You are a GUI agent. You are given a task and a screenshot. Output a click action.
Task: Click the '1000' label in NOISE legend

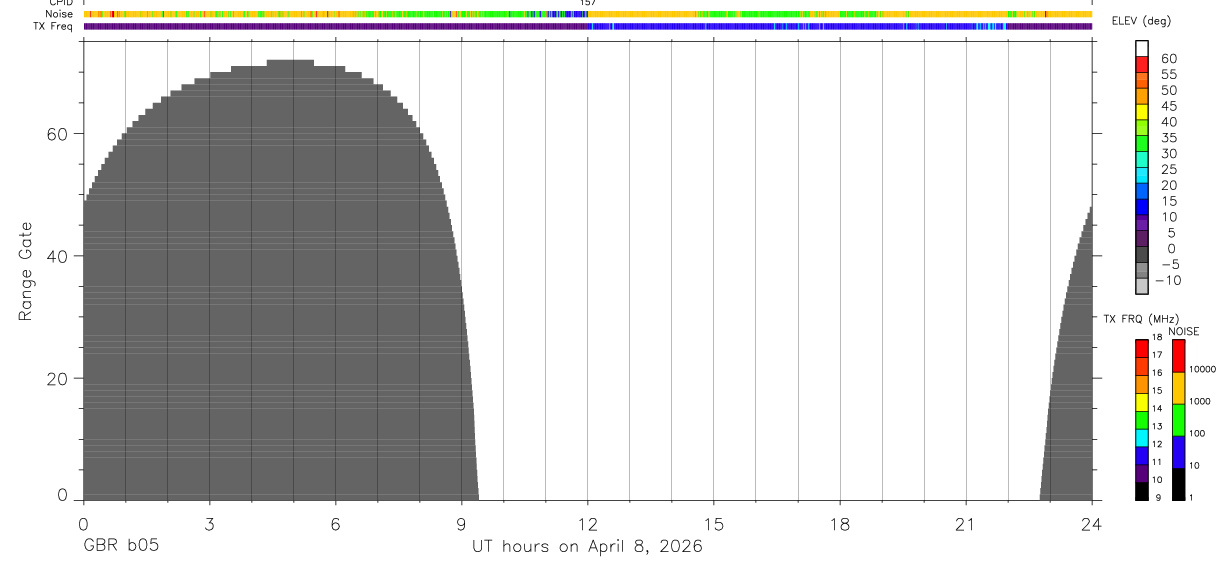point(1200,401)
